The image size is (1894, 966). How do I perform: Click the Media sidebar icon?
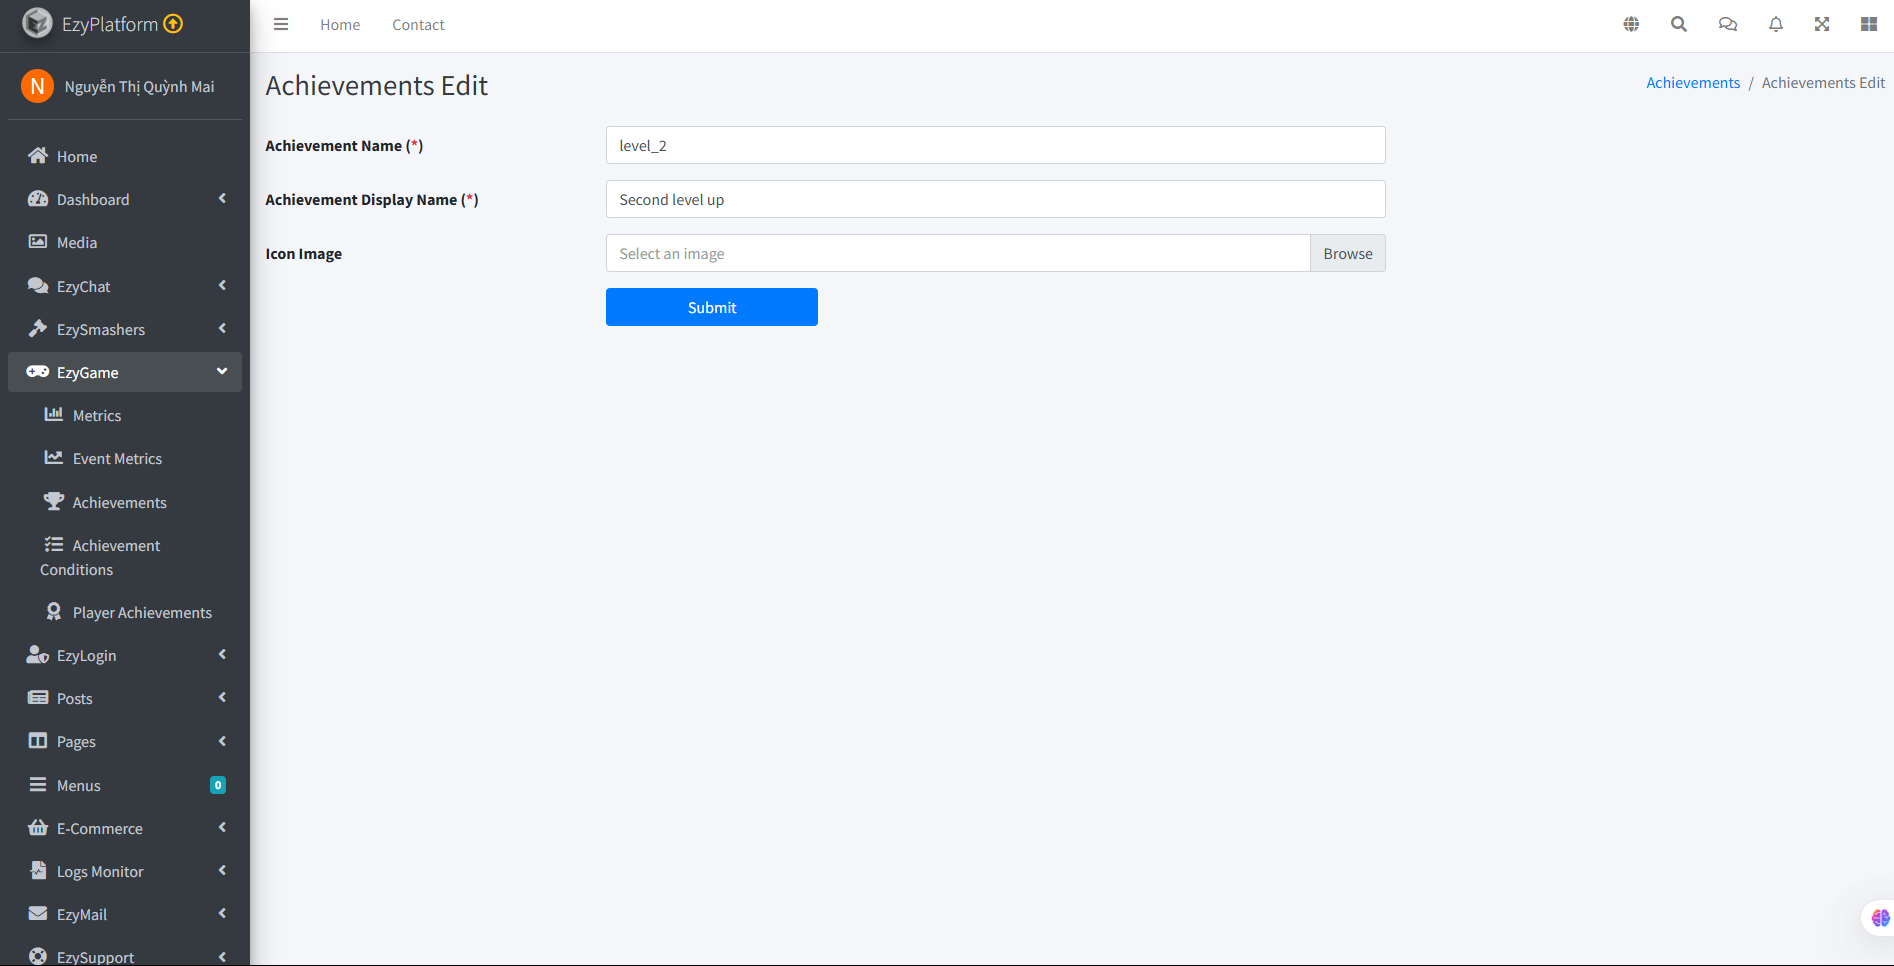click(x=37, y=241)
